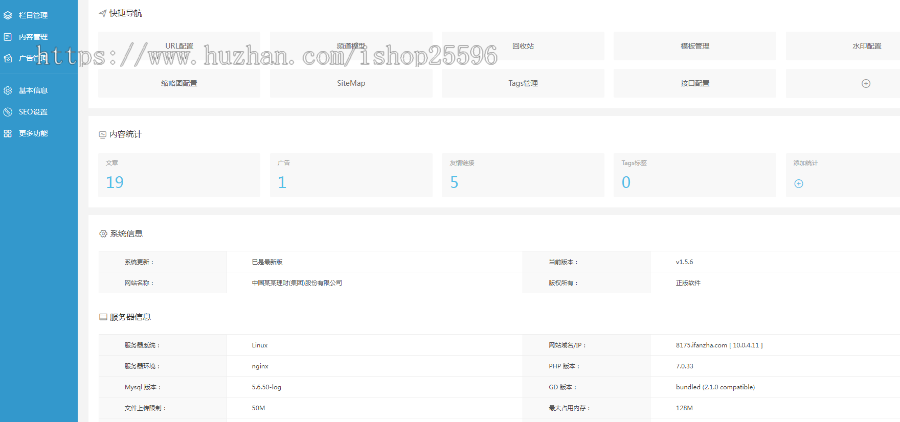
Task: Open the SiteMap quick navigation tile
Action: (351, 83)
